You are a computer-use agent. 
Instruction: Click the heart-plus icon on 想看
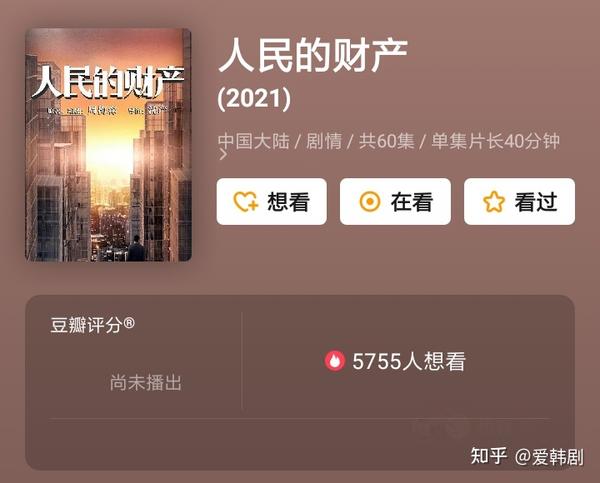pyautogui.click(x=246, y=202)
